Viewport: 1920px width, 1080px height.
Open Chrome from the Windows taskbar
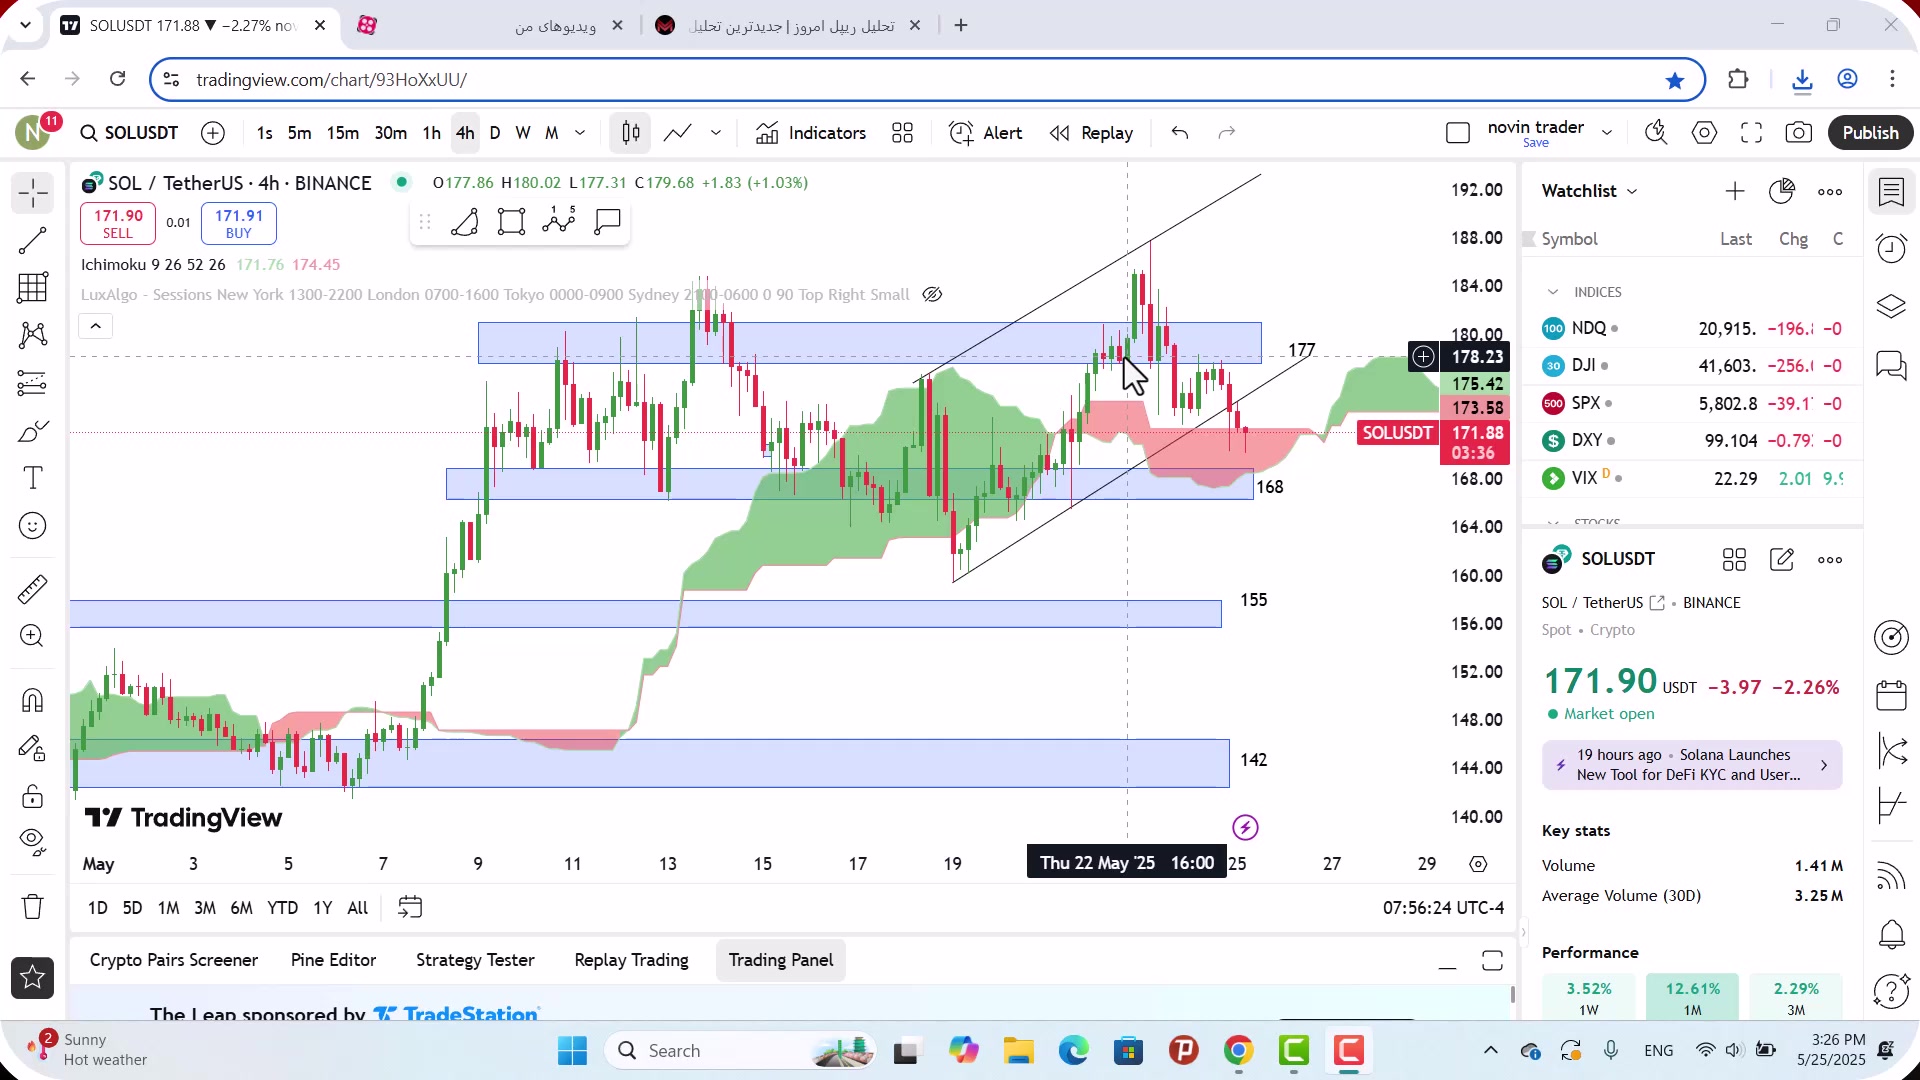pyautogui.click(x=1238, y=1051)
